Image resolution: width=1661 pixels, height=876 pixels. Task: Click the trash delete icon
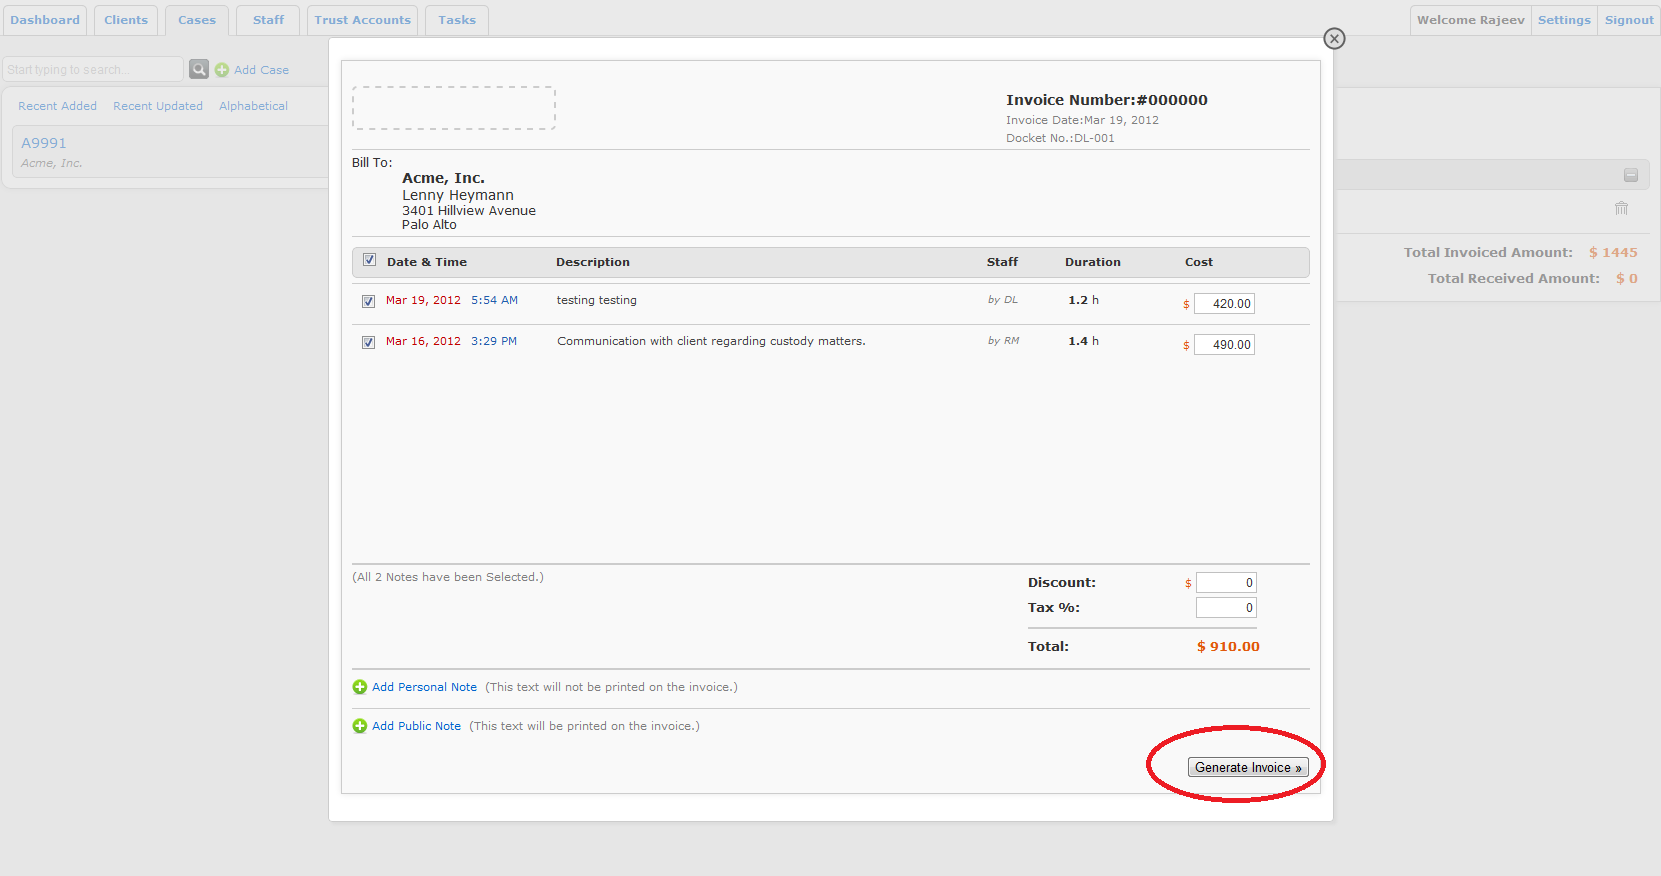pos(1621,208)
